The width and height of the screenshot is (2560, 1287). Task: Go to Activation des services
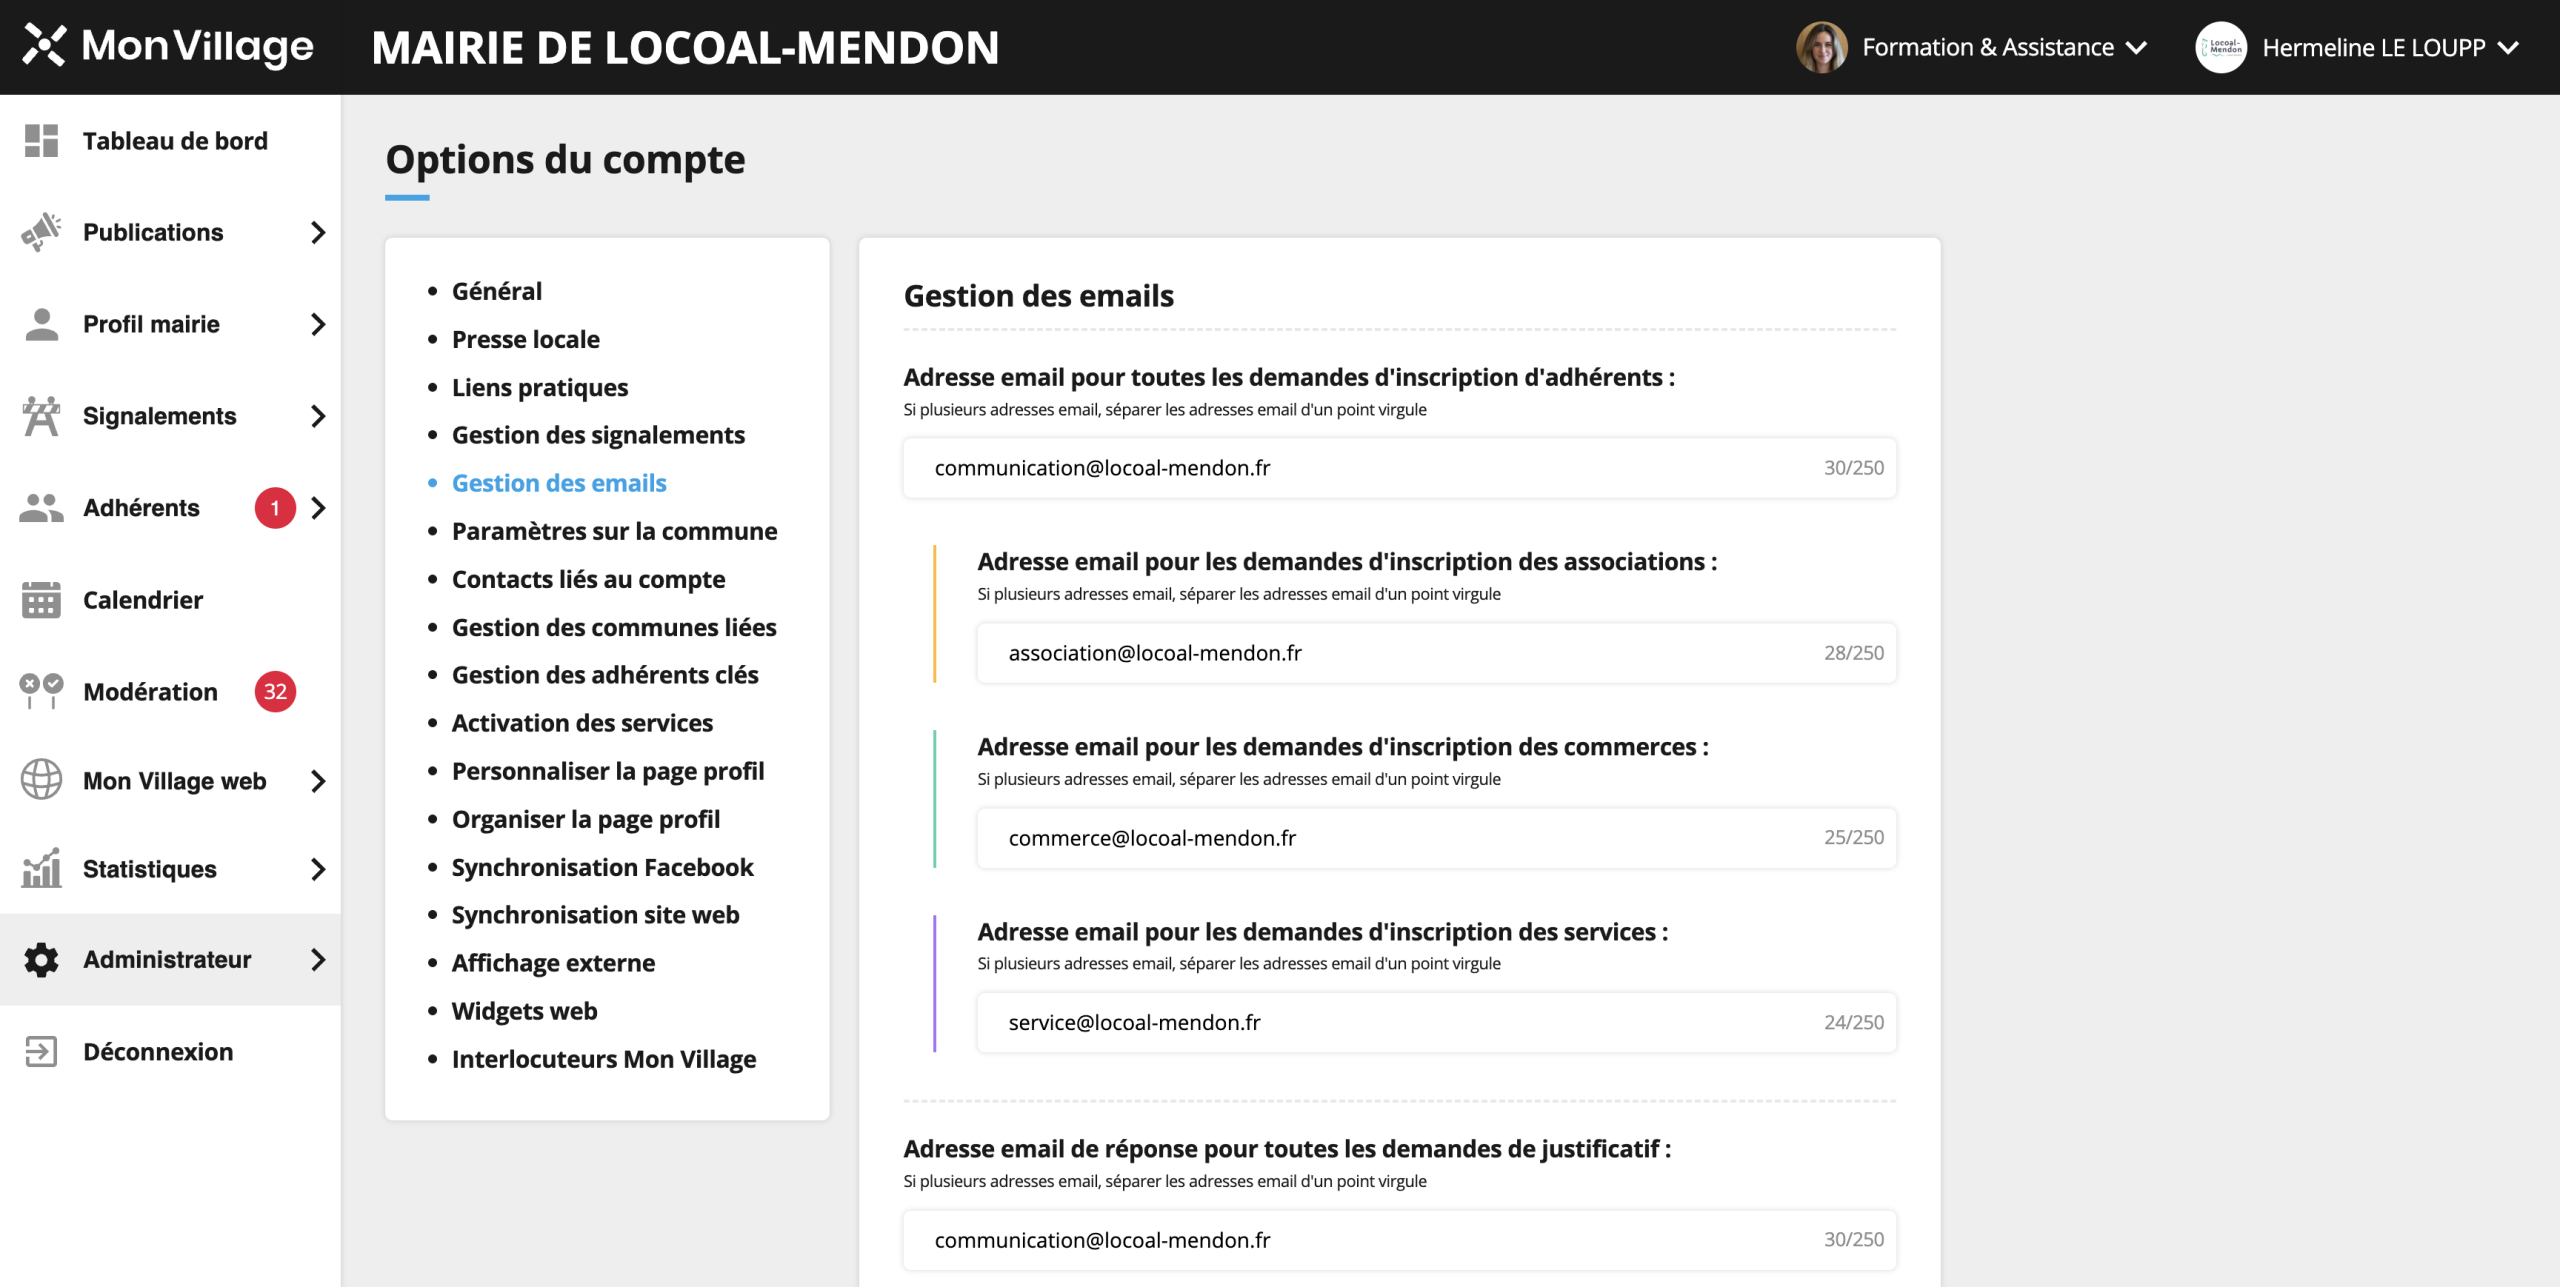pos(582,723)
